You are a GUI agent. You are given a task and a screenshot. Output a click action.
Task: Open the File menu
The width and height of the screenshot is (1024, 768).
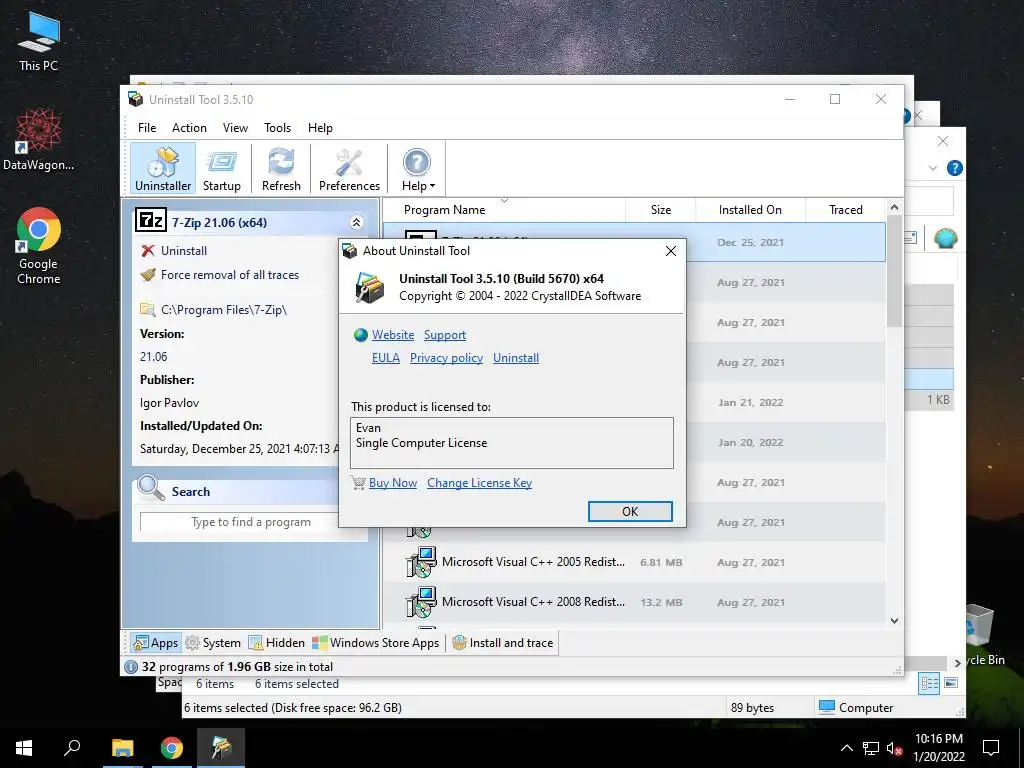tap(147, 128)
